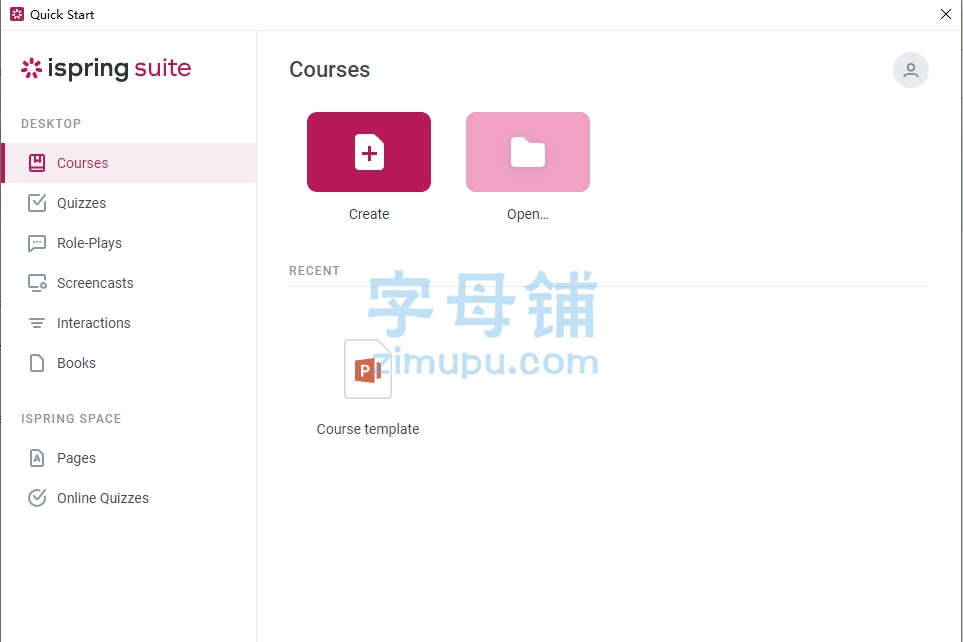Open the Online Quizzes circled check icon
The width and height of the screenshot is (963, 642).
coord(37,498)
